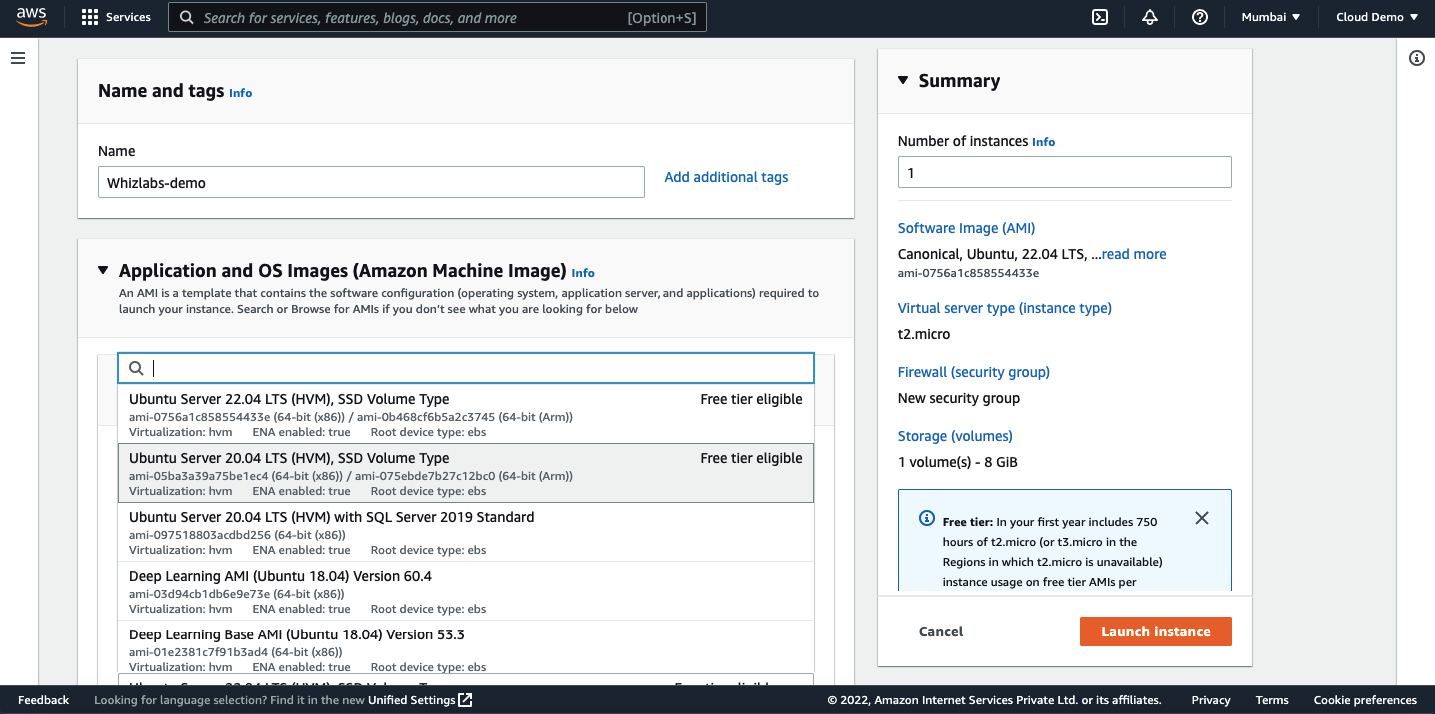Click the AMI search input field

[x=466, y=368]
